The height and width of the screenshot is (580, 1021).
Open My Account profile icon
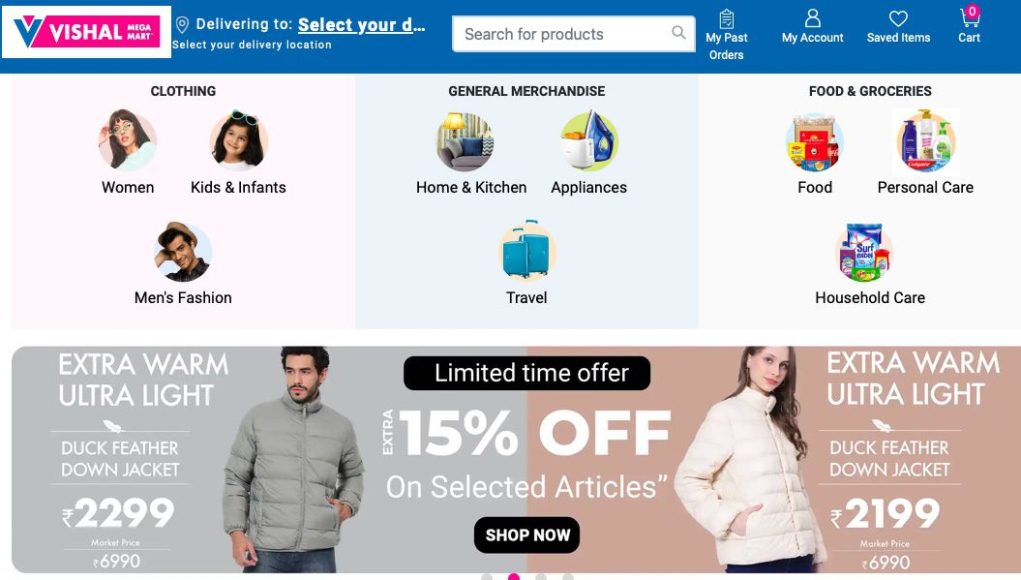click(812, 18)
